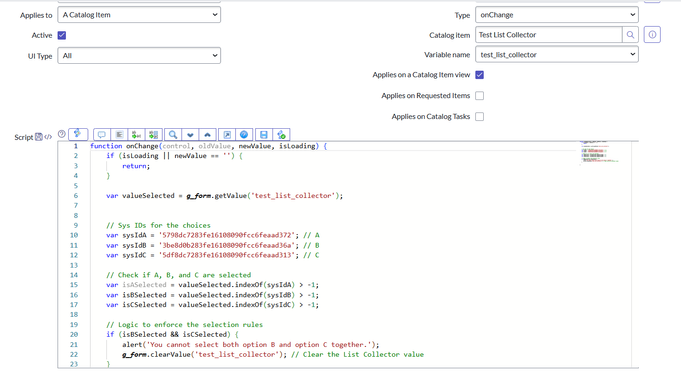Click 'clearValue' call on line 22
The height and width of the screenshot is (380, 681).
[x=170, y=355]
